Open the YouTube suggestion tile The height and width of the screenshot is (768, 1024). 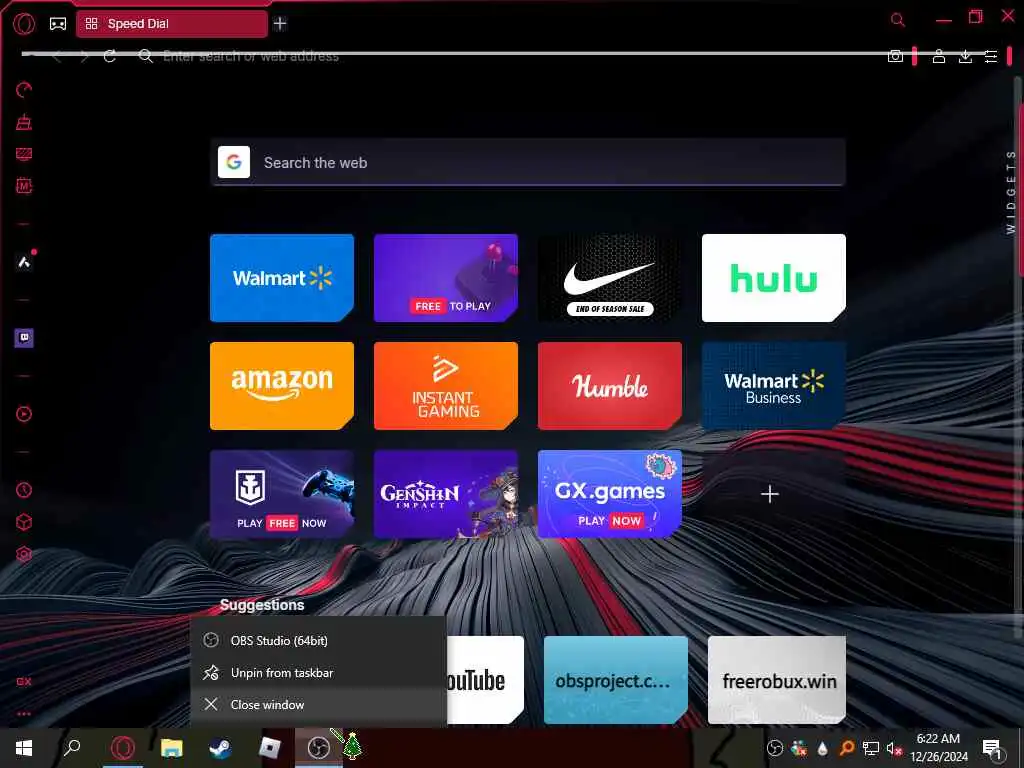coord(485,680)
